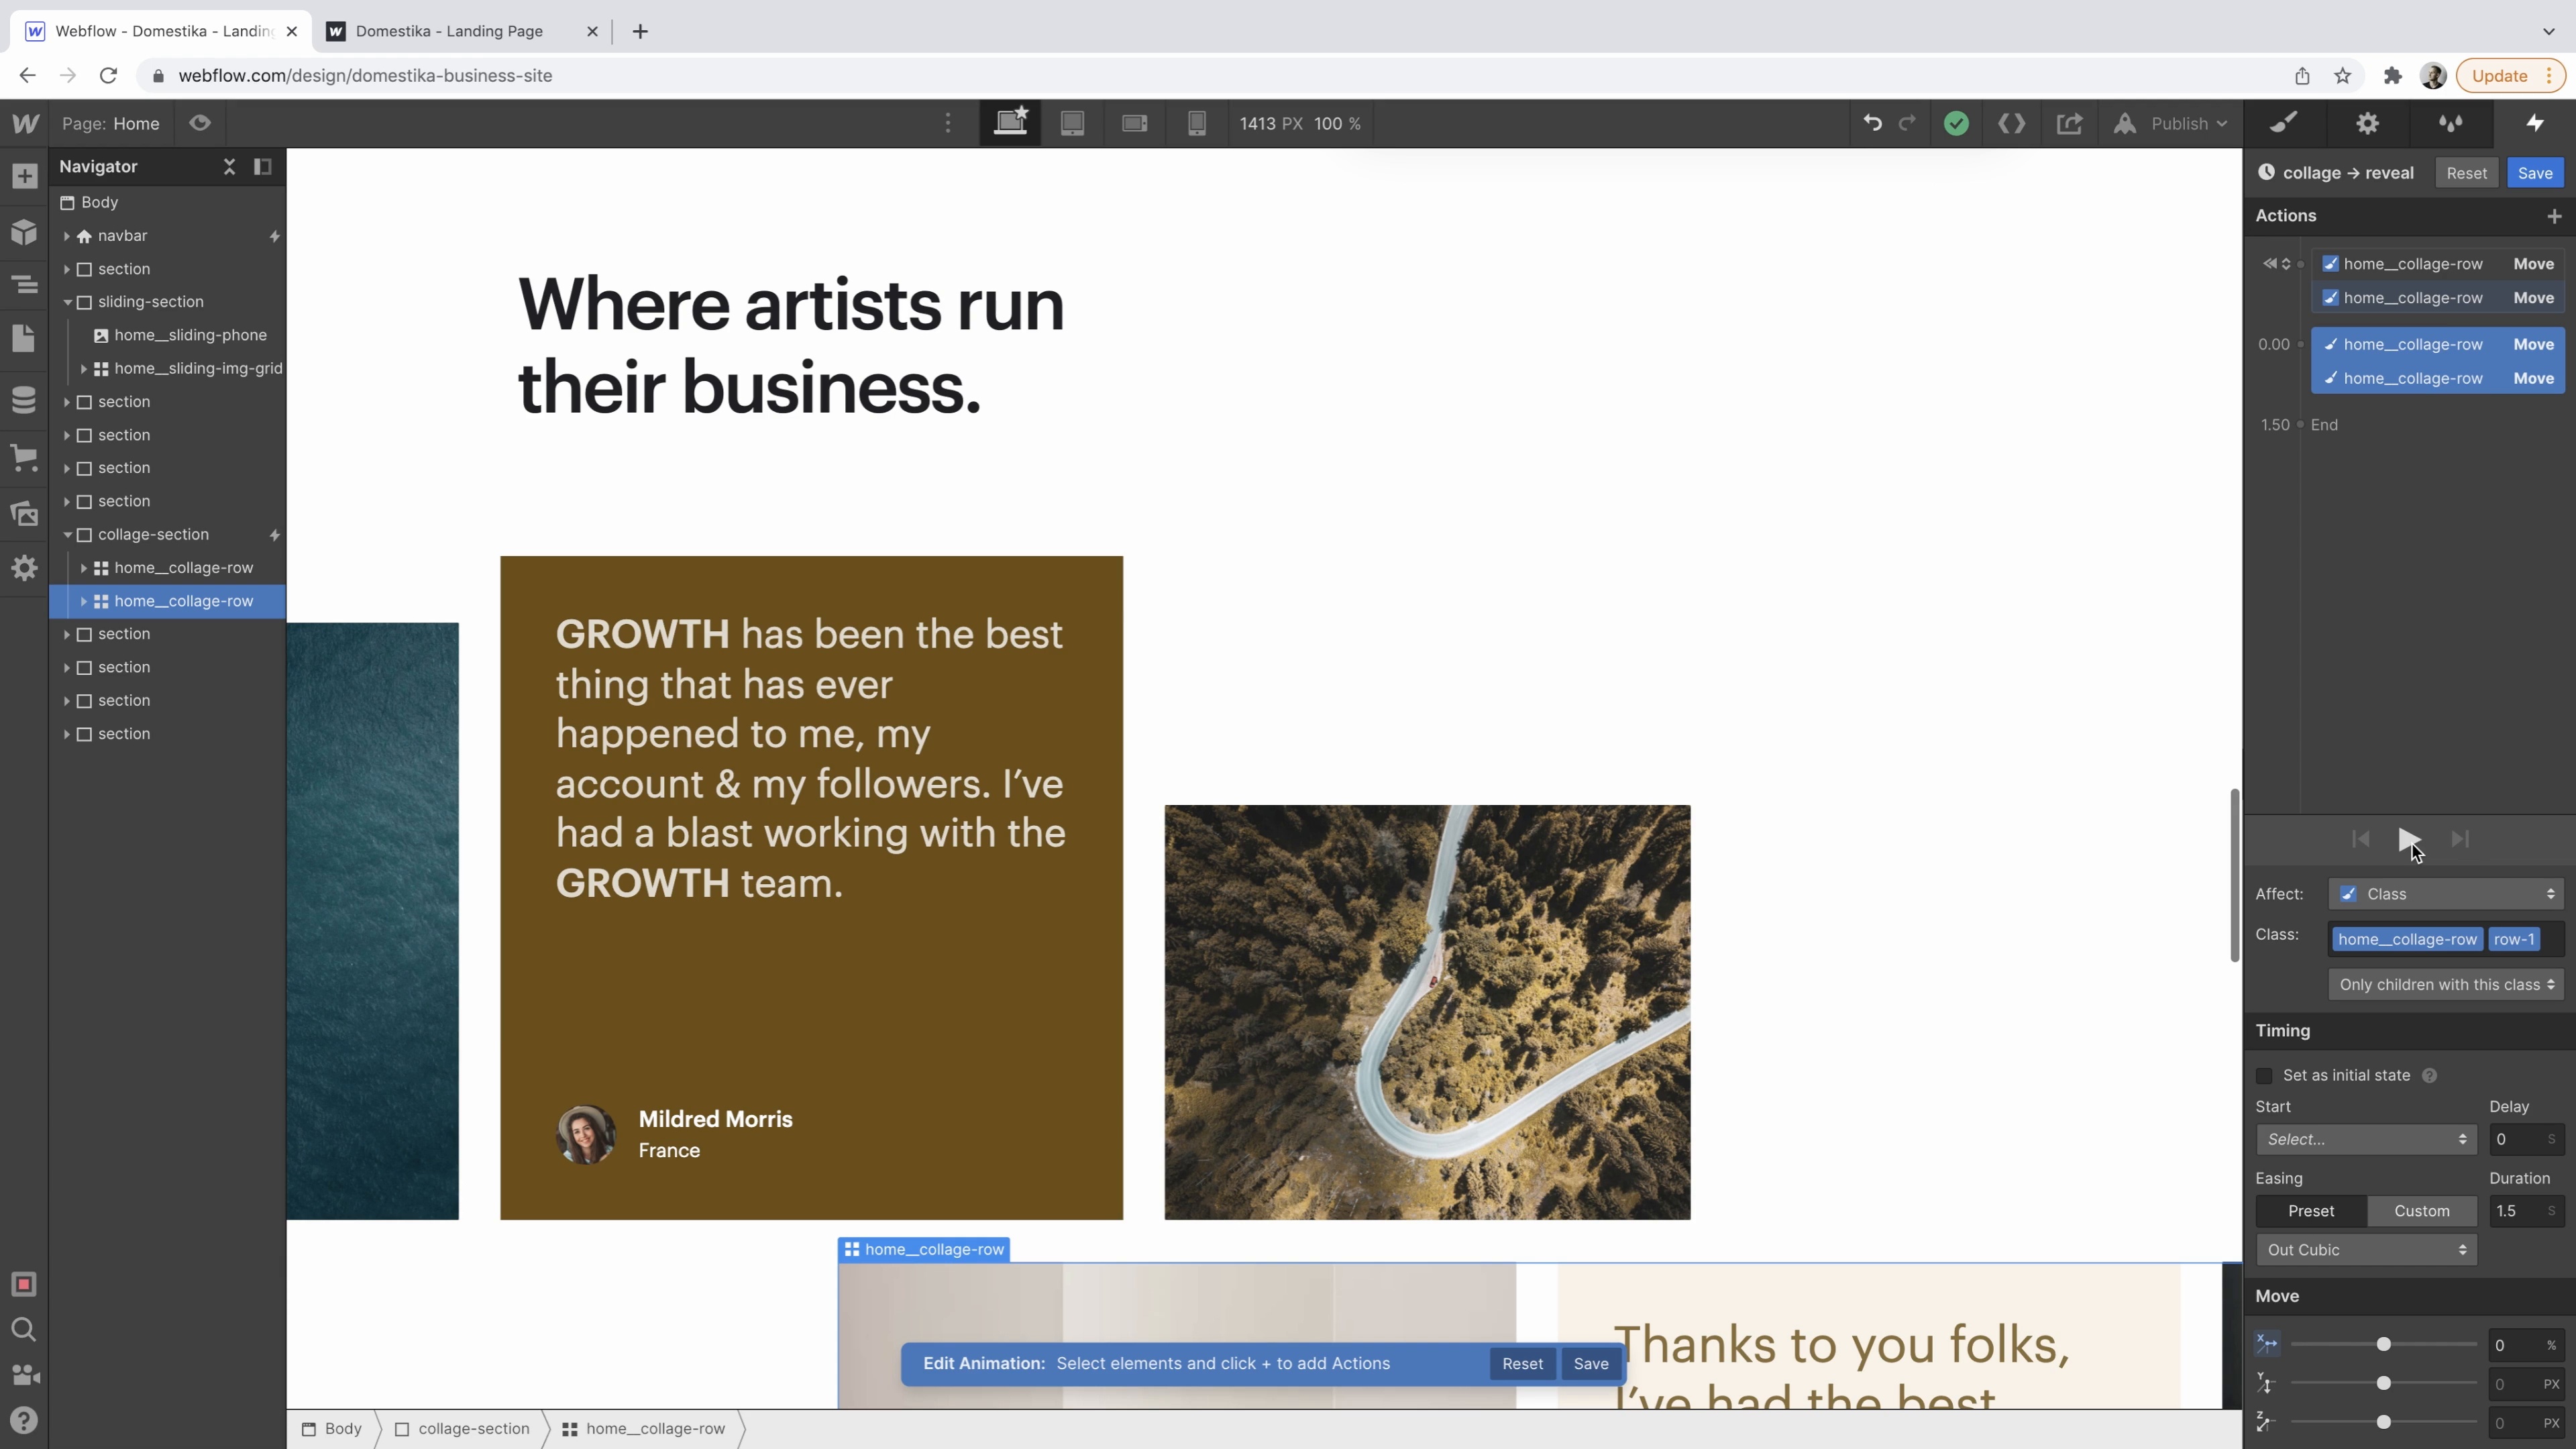The height and width of the screenshot is (1449, 2576).
Task: Play the animation preview
Action: (x=2409, y=839)
